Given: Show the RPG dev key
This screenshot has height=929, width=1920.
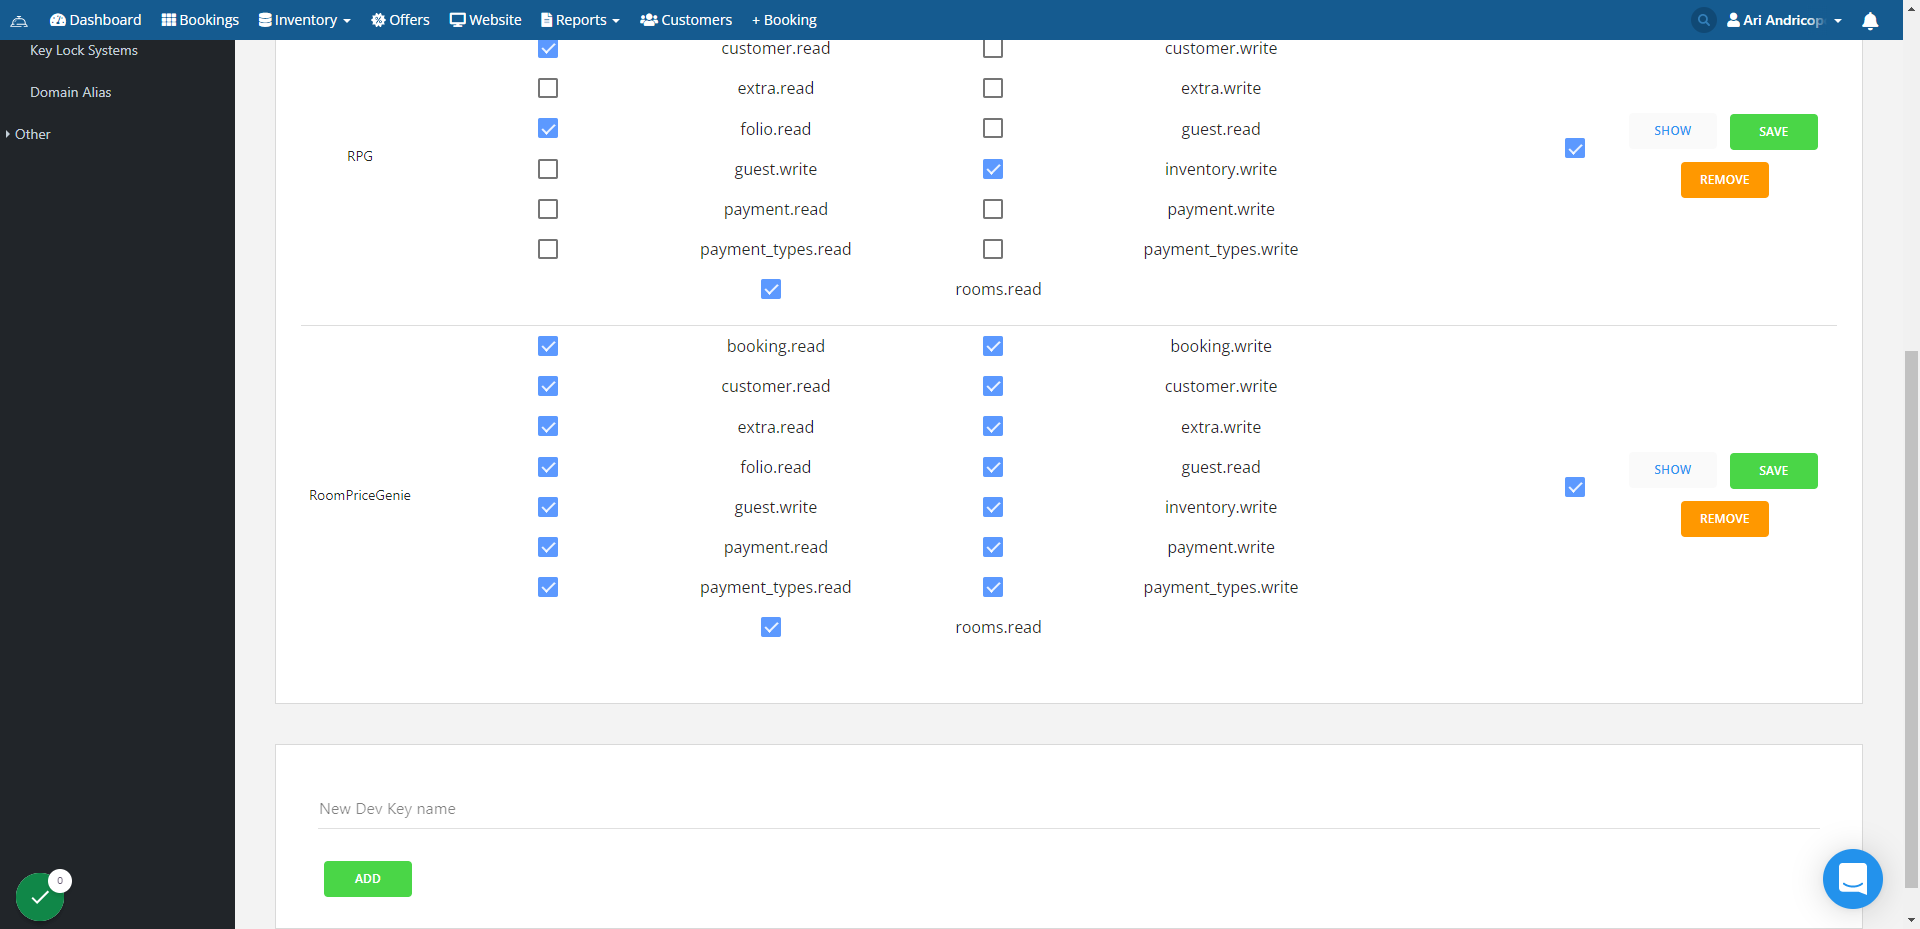Looking at the screenshot, I should point(1673,131).
